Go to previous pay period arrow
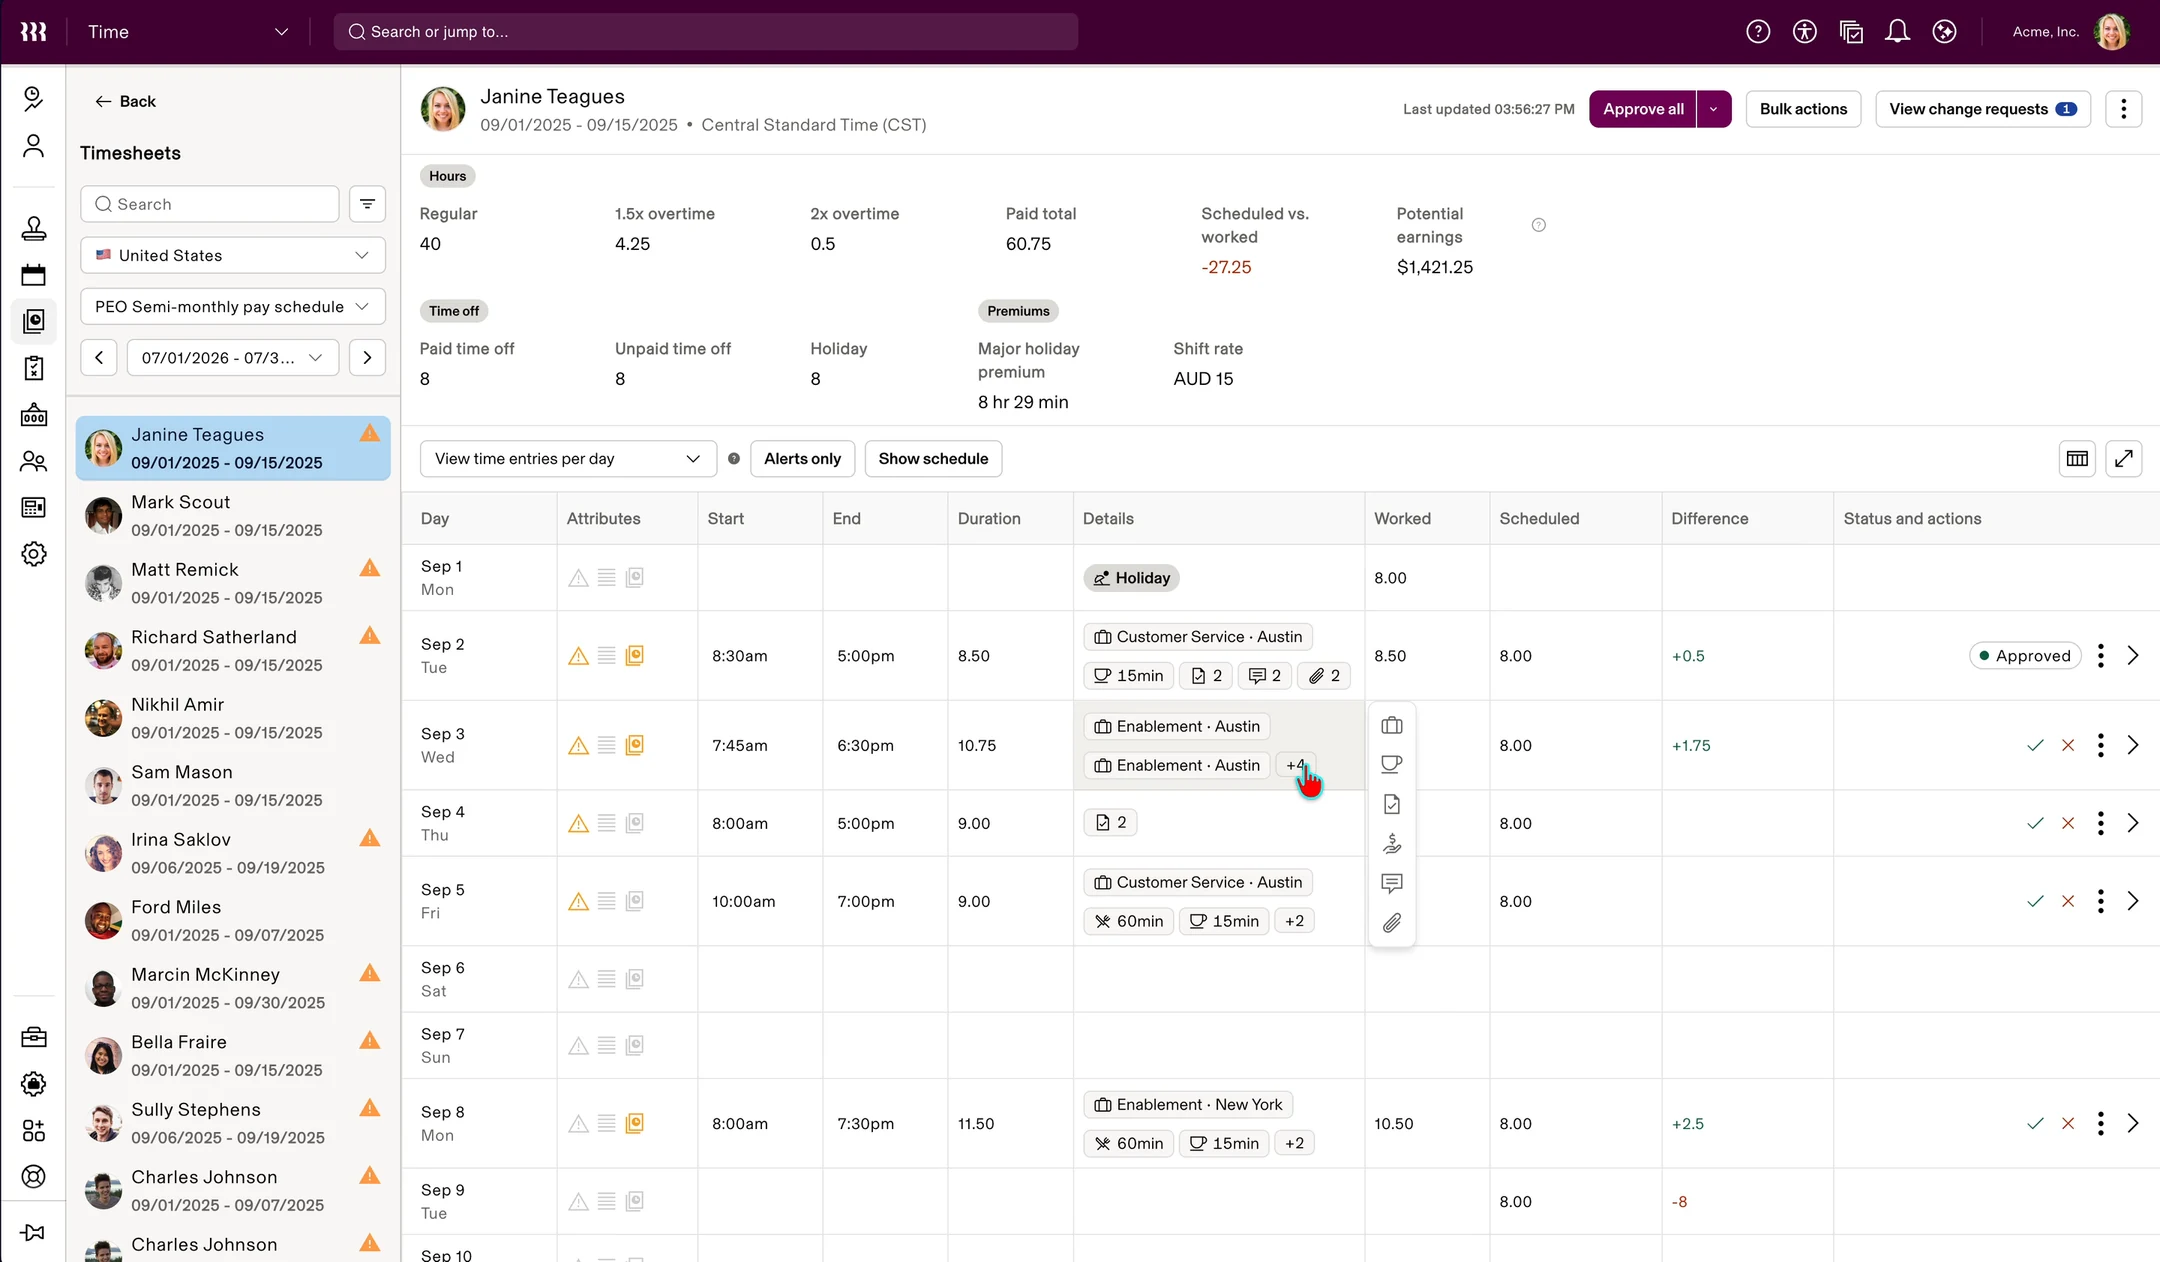The width and height of the screenshot is (2160, 1262). (99, 358)
